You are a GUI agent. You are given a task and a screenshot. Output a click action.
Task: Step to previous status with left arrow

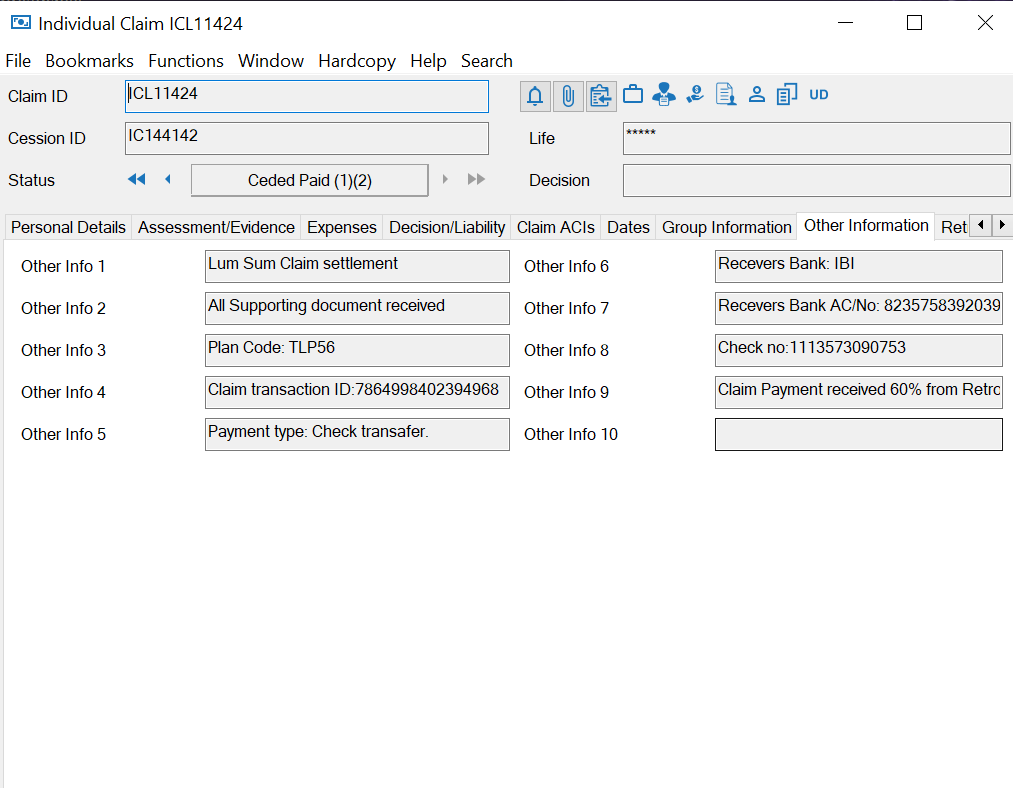[167, 179]
